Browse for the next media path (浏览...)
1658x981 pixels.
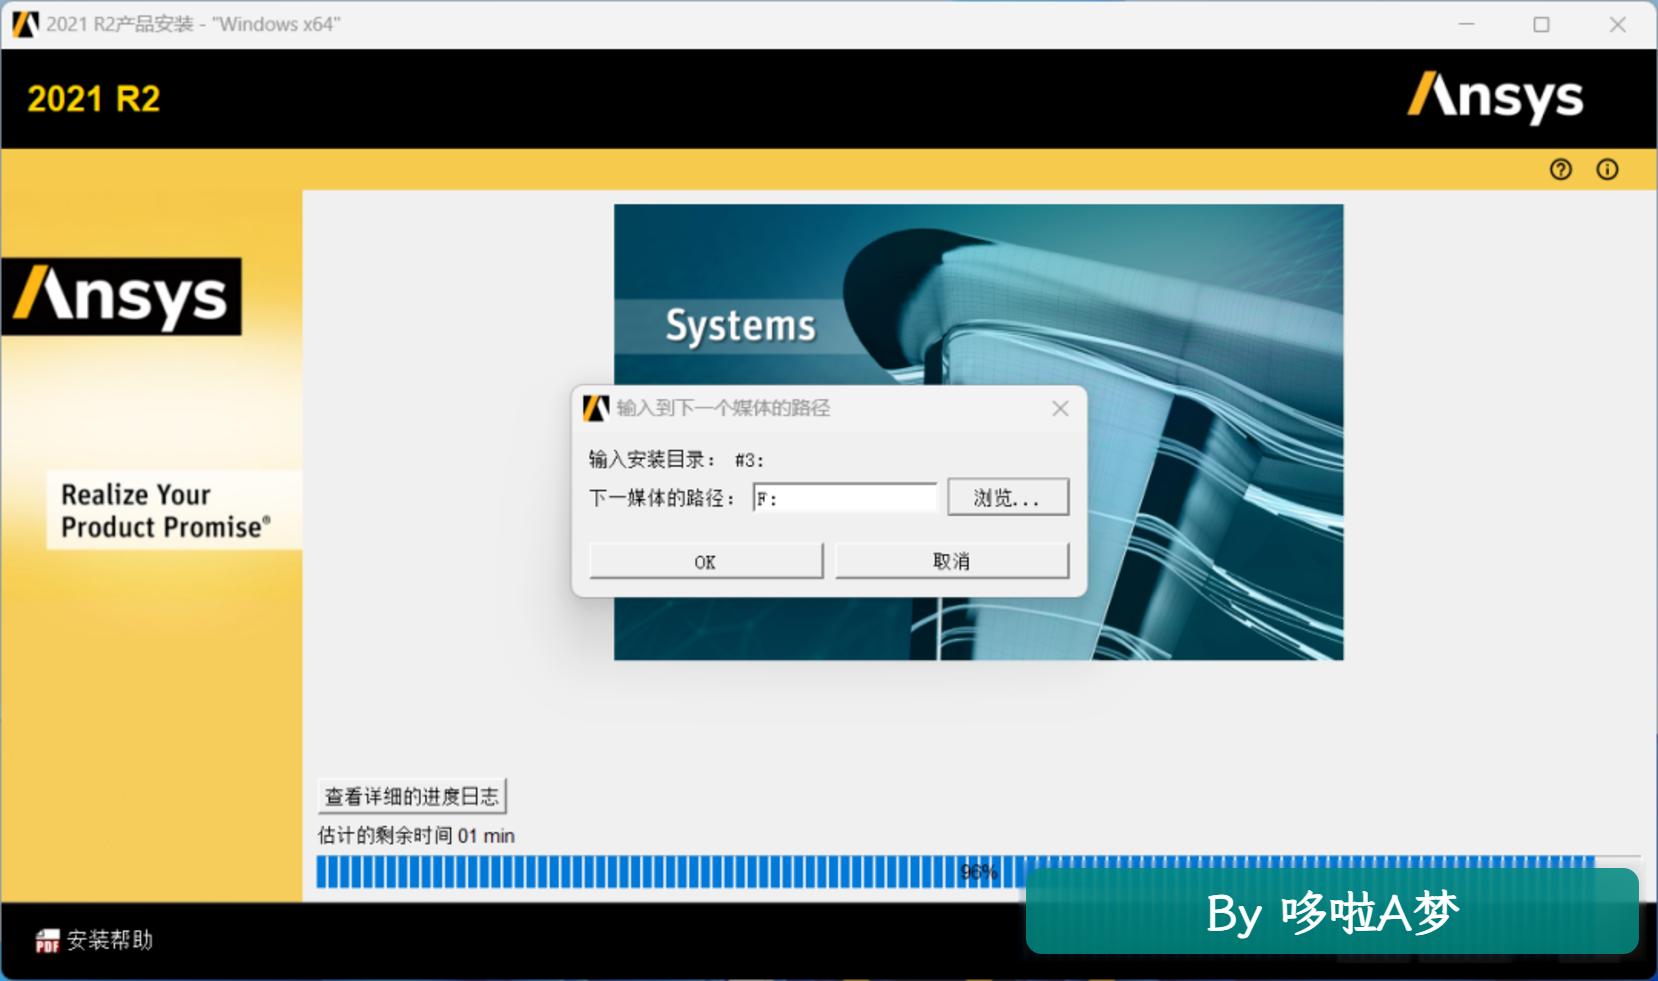click(x=1008, y=497)
